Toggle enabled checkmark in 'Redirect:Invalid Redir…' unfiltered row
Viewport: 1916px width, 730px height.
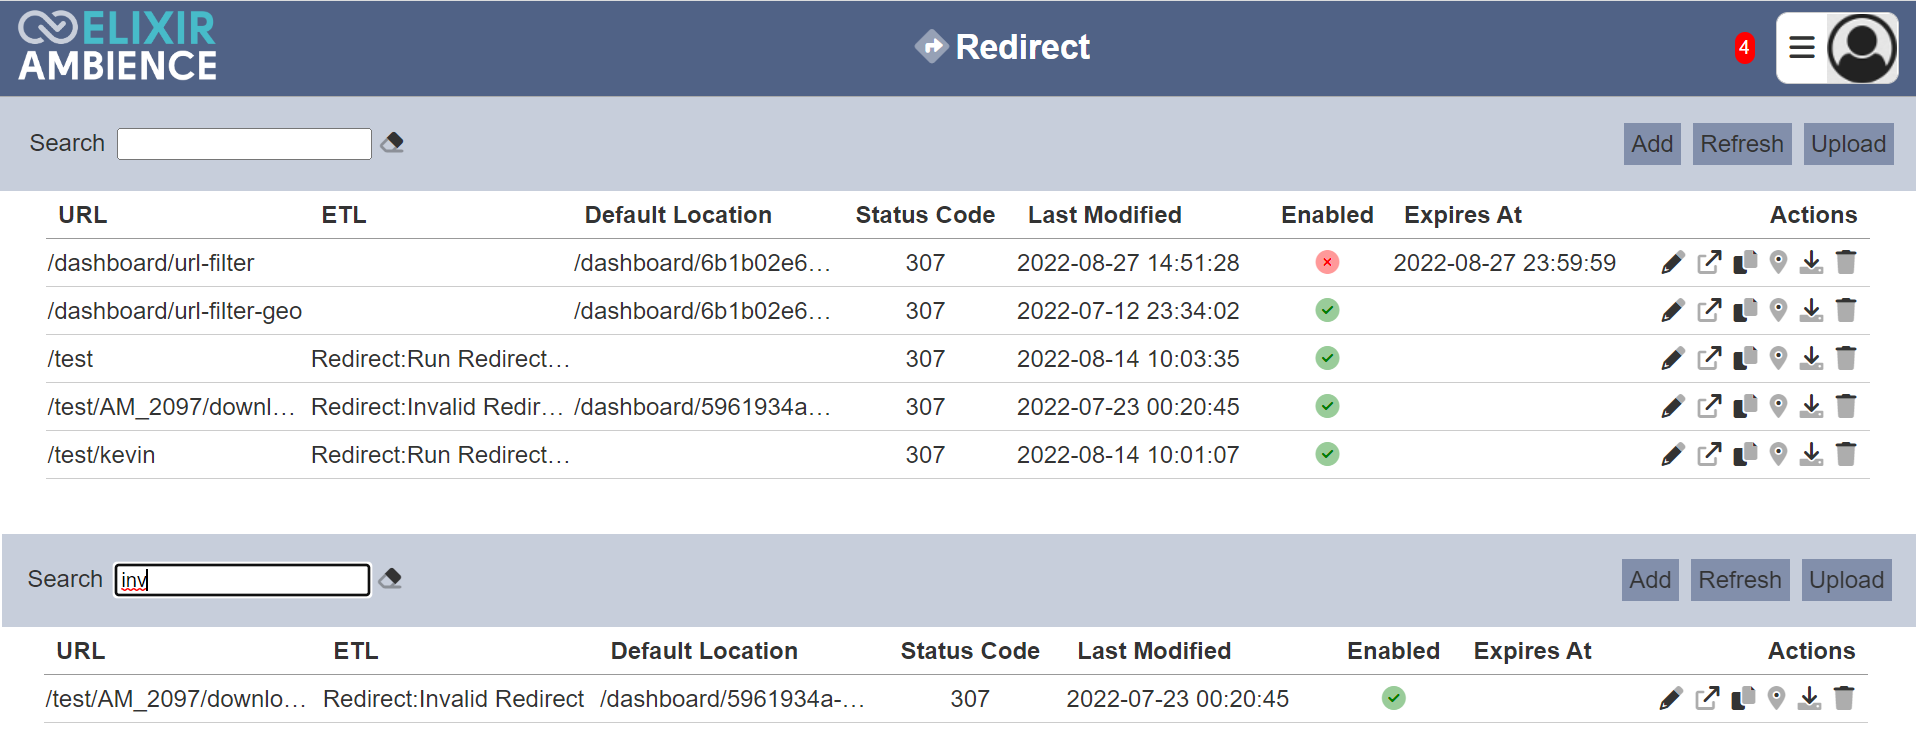[1327, 407]
